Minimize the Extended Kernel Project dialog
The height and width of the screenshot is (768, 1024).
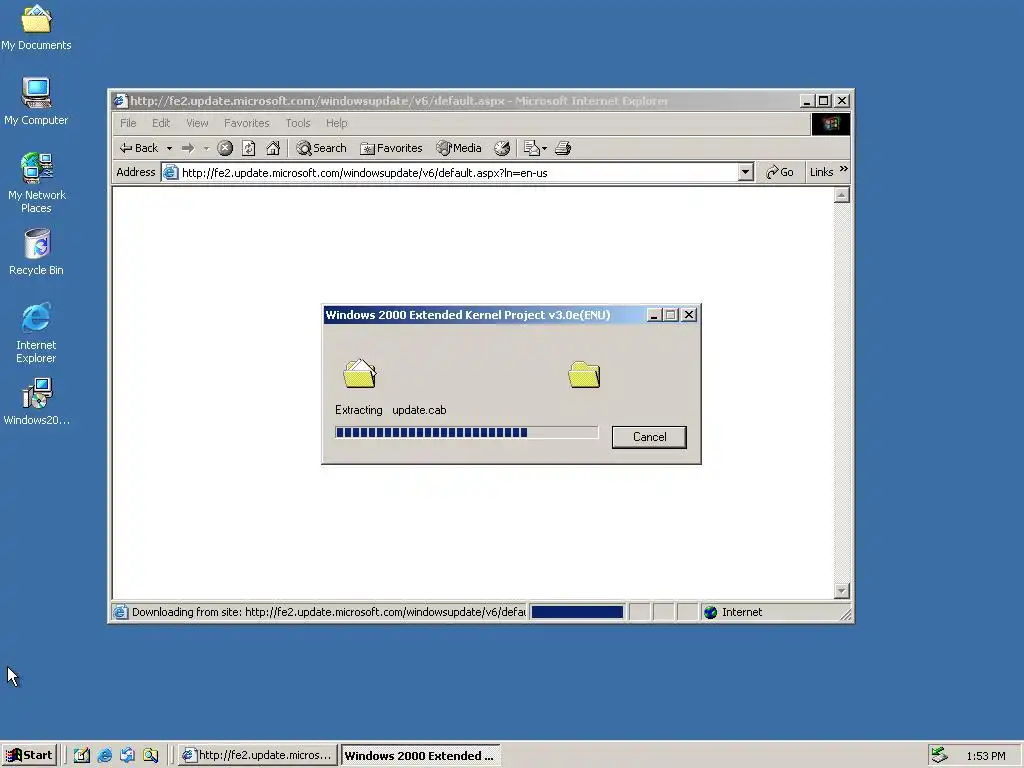654,315
